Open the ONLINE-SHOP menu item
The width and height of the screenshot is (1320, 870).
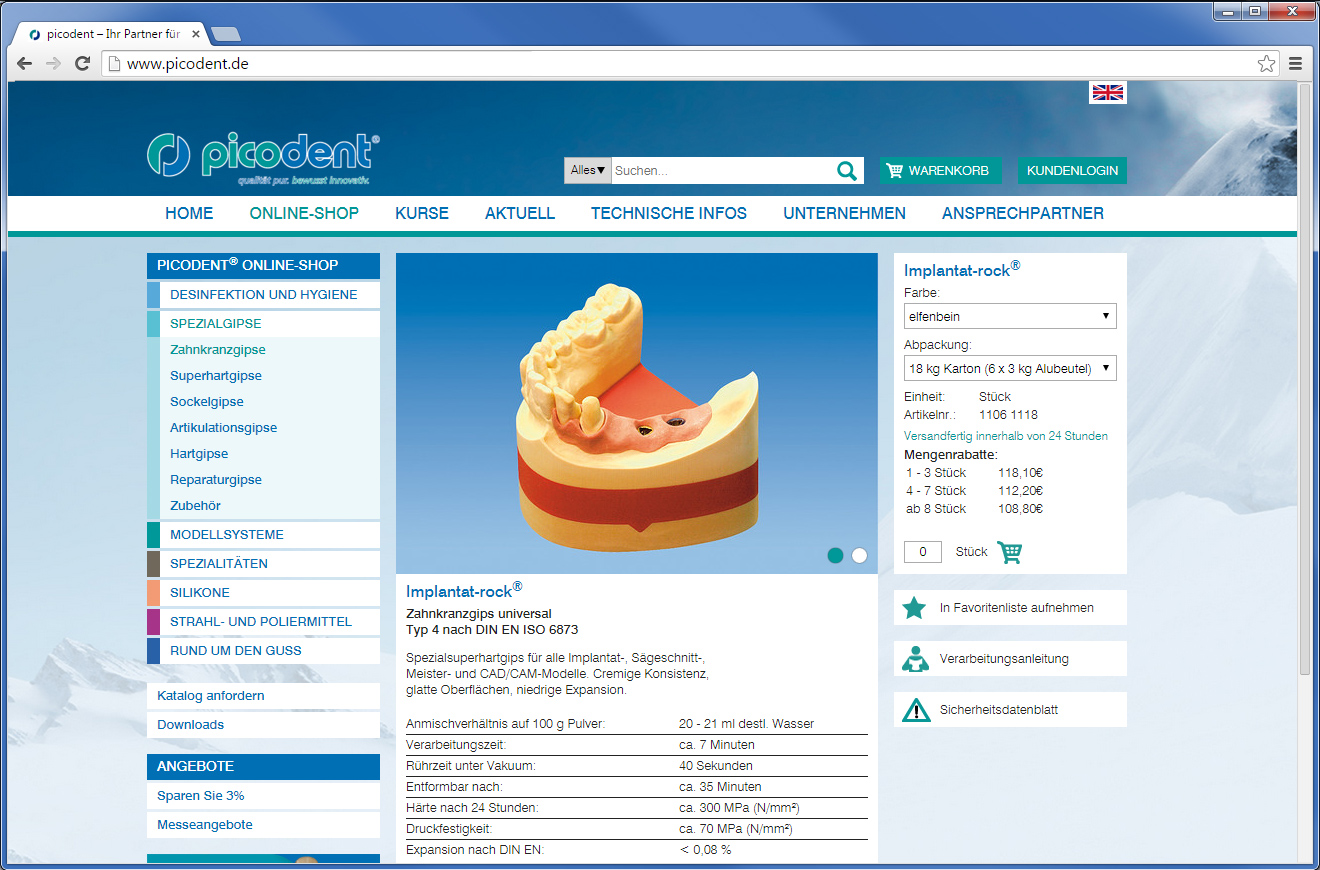point(304,213)
